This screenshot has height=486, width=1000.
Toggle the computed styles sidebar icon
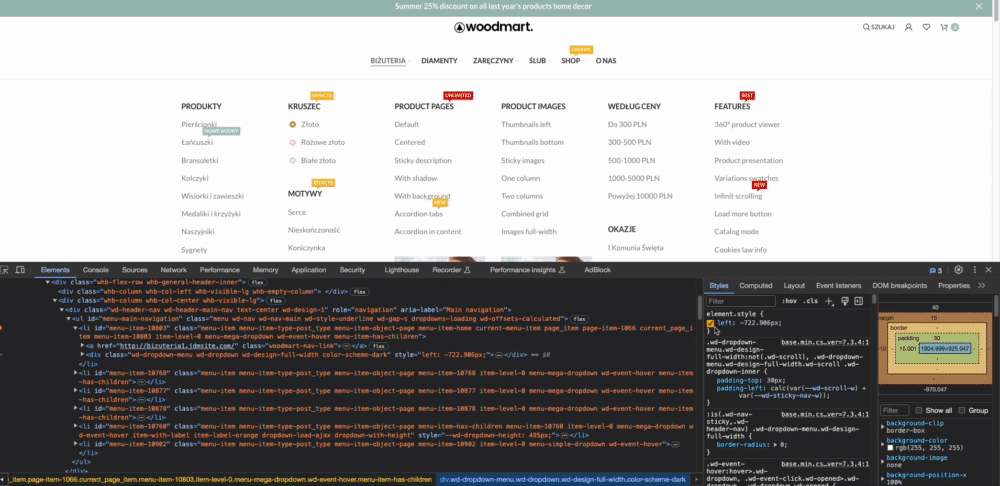858,301
